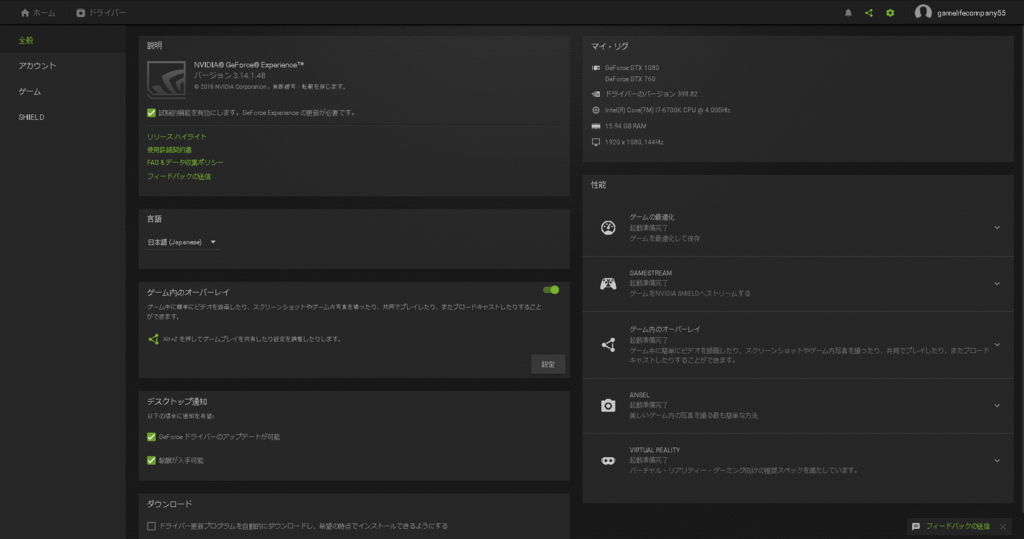Expand the ANSEL row chevron
The height and width of the screenshot is (539, 1024).
(x=997, y=405)
